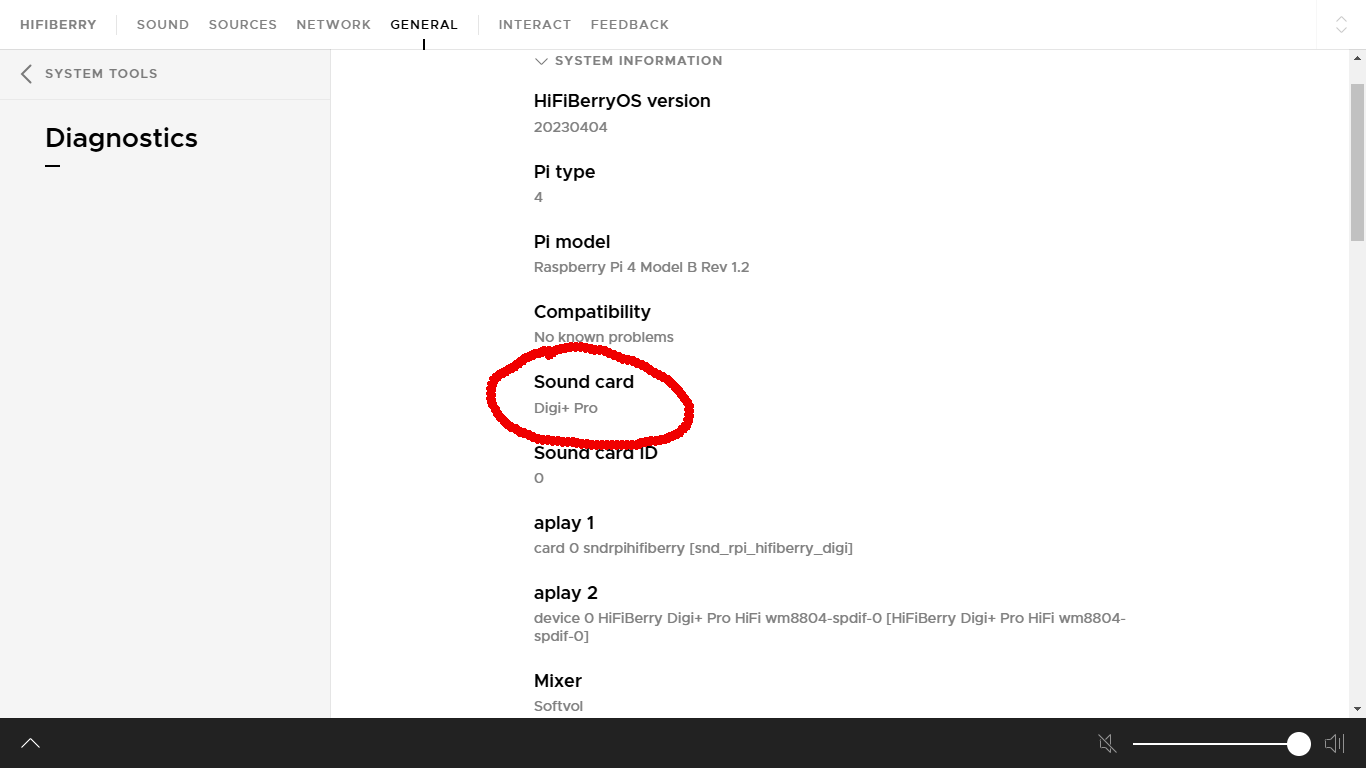Click the scrollbar up arrow
This screenshot has height=768, width=1366.
tap(1357, 58)
